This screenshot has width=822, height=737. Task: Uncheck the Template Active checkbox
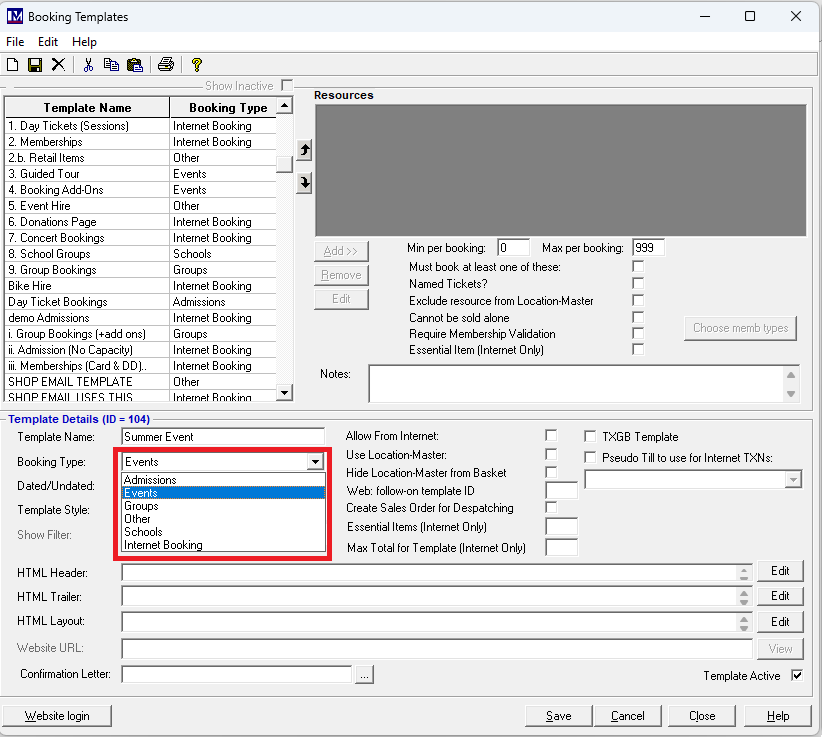click(x=797, y=675)
